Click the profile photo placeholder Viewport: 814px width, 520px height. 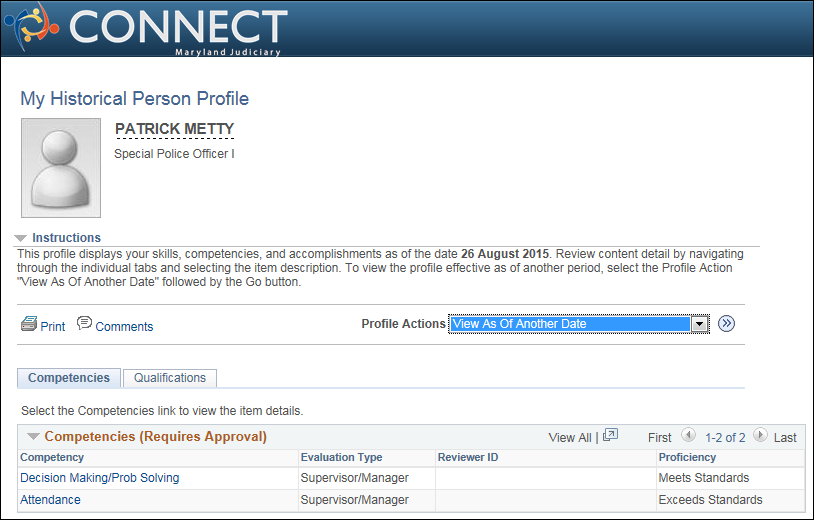point(61,168)
